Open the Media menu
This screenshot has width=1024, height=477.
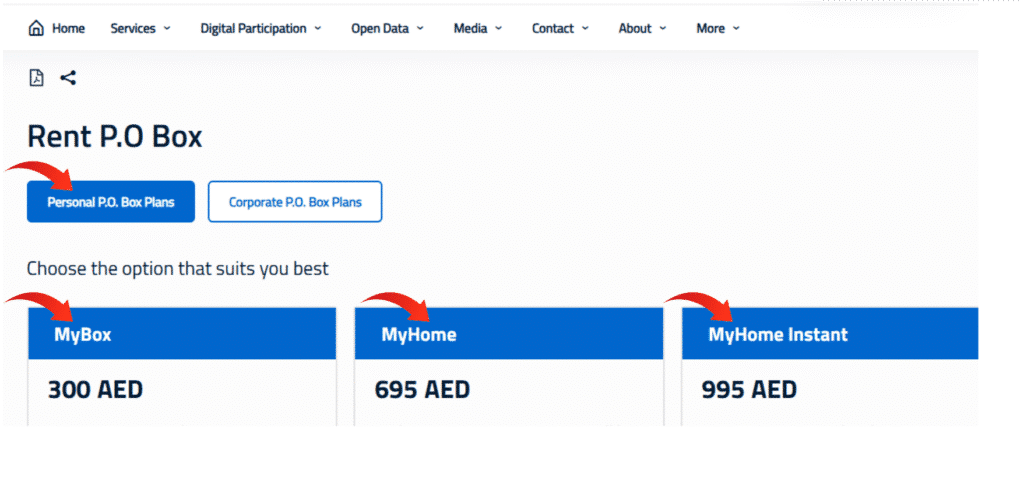(x=470, y=28)
